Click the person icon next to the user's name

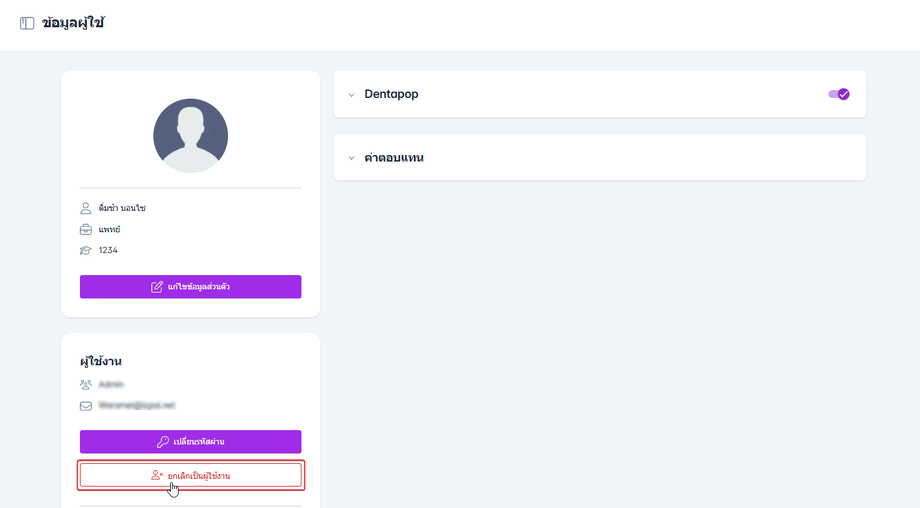[86, 208]
